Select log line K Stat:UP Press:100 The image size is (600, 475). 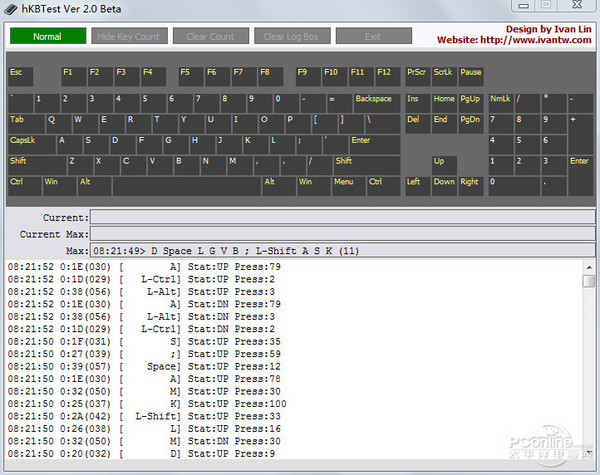(147, 404)
